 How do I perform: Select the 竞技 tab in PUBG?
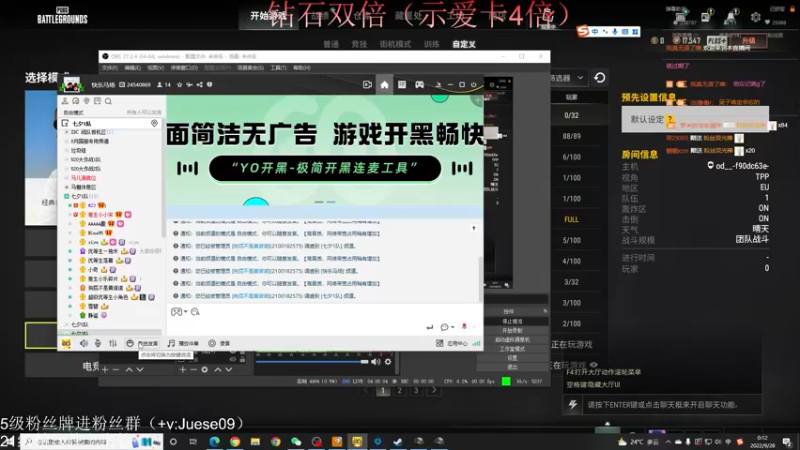359,44
